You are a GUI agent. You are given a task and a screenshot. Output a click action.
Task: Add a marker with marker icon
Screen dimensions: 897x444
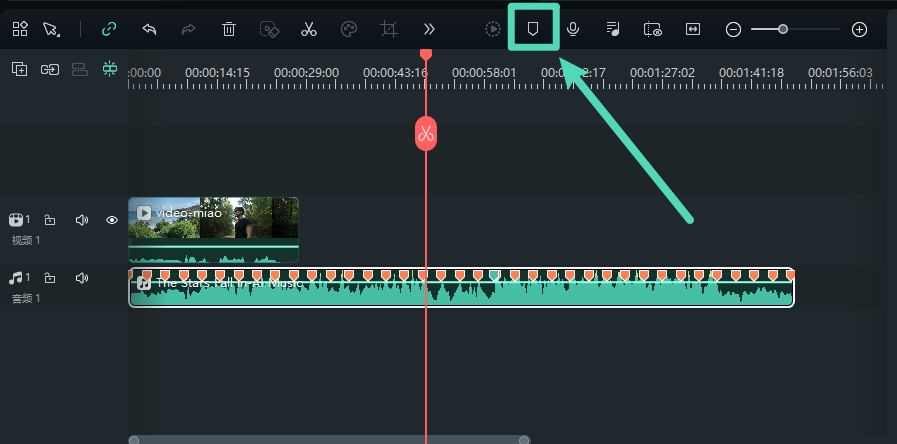533,29
